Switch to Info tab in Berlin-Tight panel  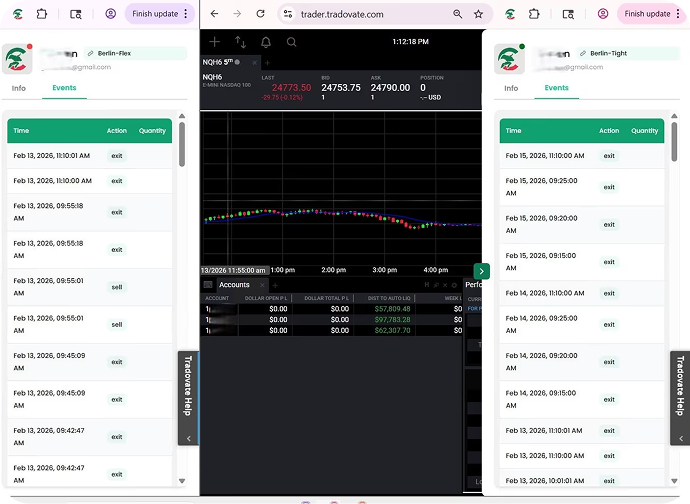point(511,88)
